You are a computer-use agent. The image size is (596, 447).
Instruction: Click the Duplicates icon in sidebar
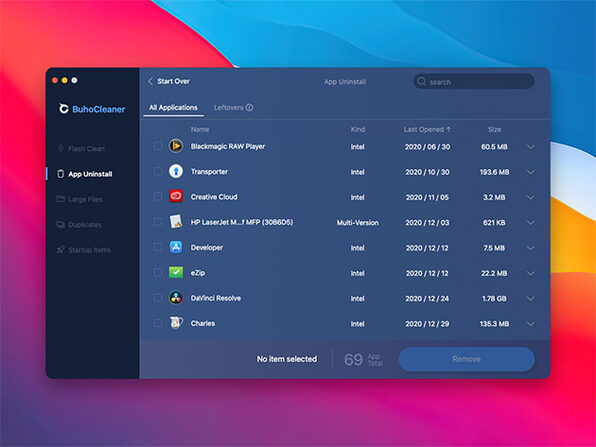tap(60, 224)
